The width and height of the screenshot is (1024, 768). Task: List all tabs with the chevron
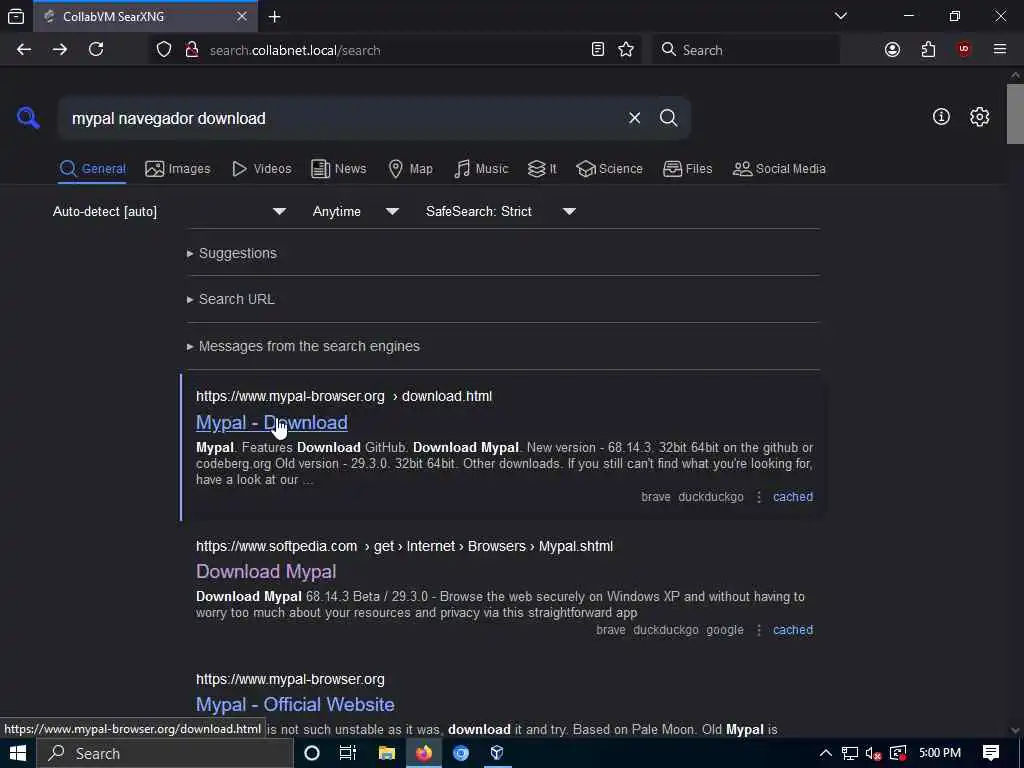coord(840,16)
